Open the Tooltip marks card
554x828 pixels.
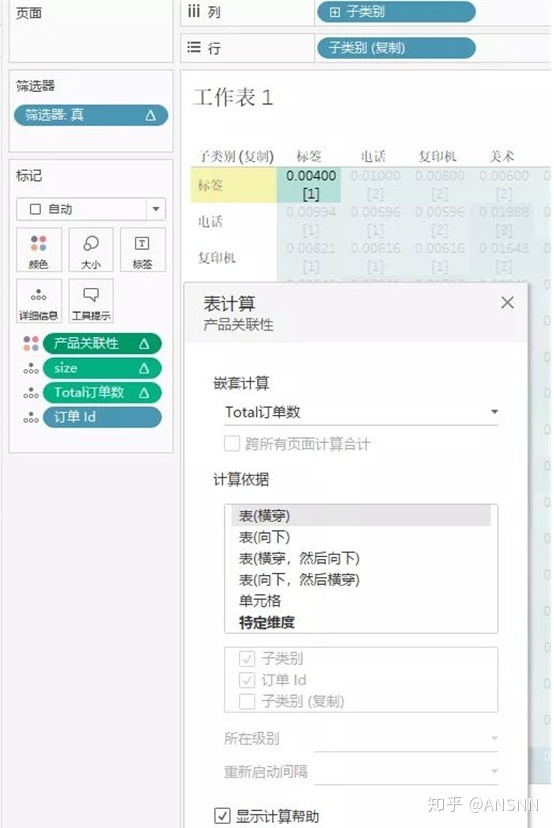91,301
